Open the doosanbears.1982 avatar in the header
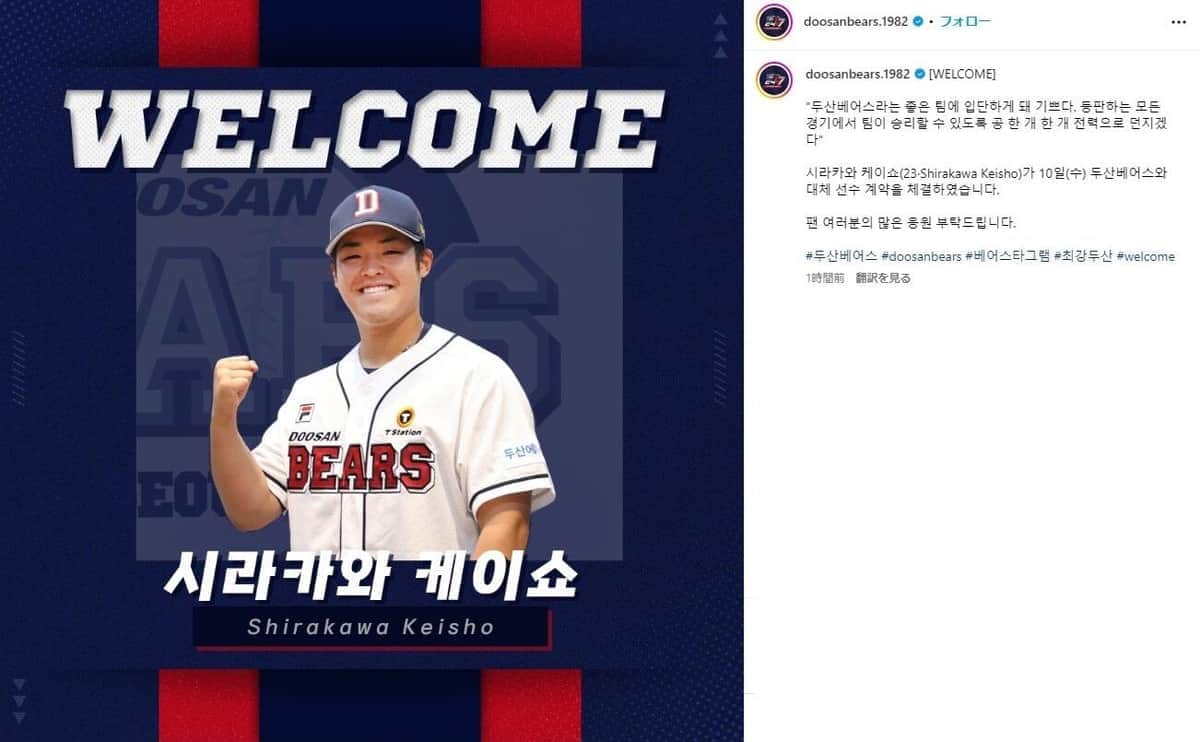The image size is (1200, 742). tap(774, 21)
